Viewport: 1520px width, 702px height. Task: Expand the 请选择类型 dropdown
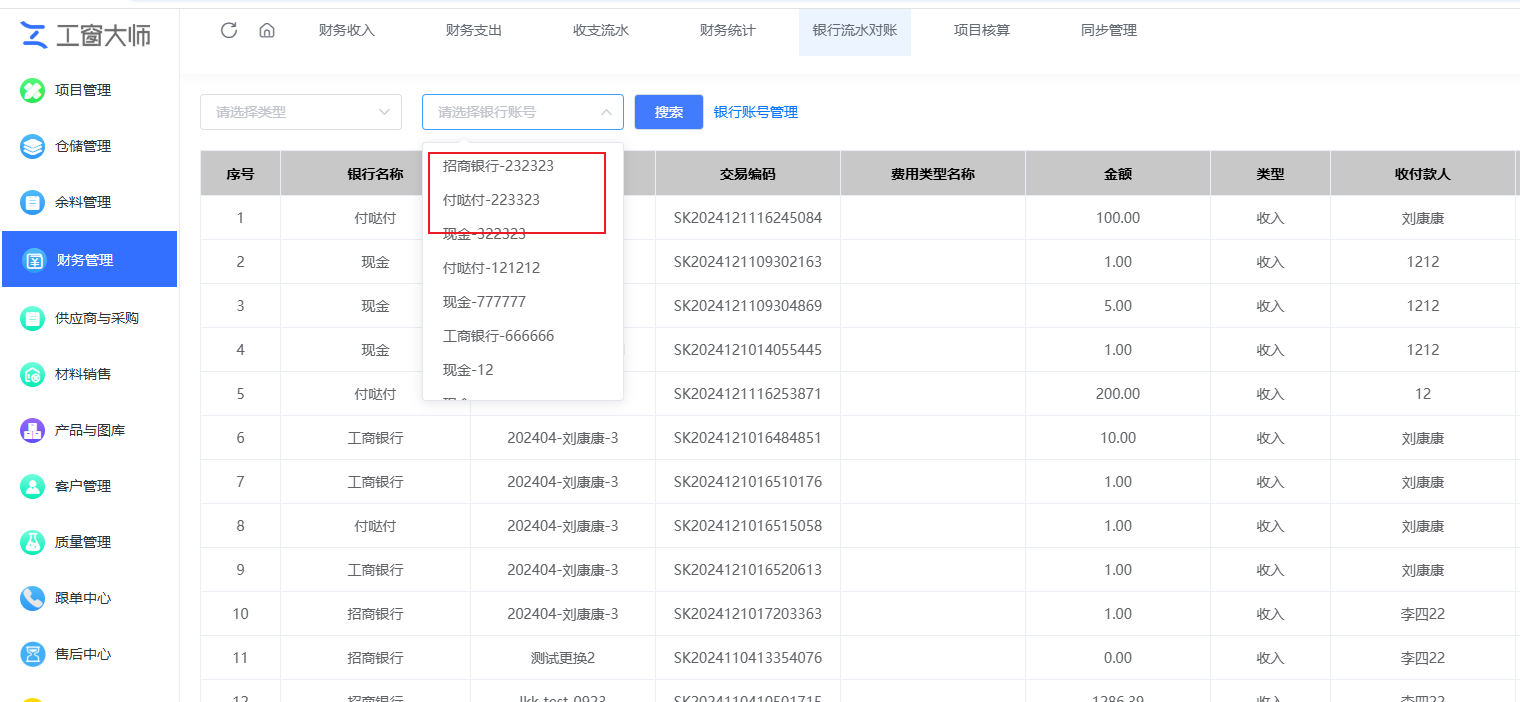(x=301, y=112)
